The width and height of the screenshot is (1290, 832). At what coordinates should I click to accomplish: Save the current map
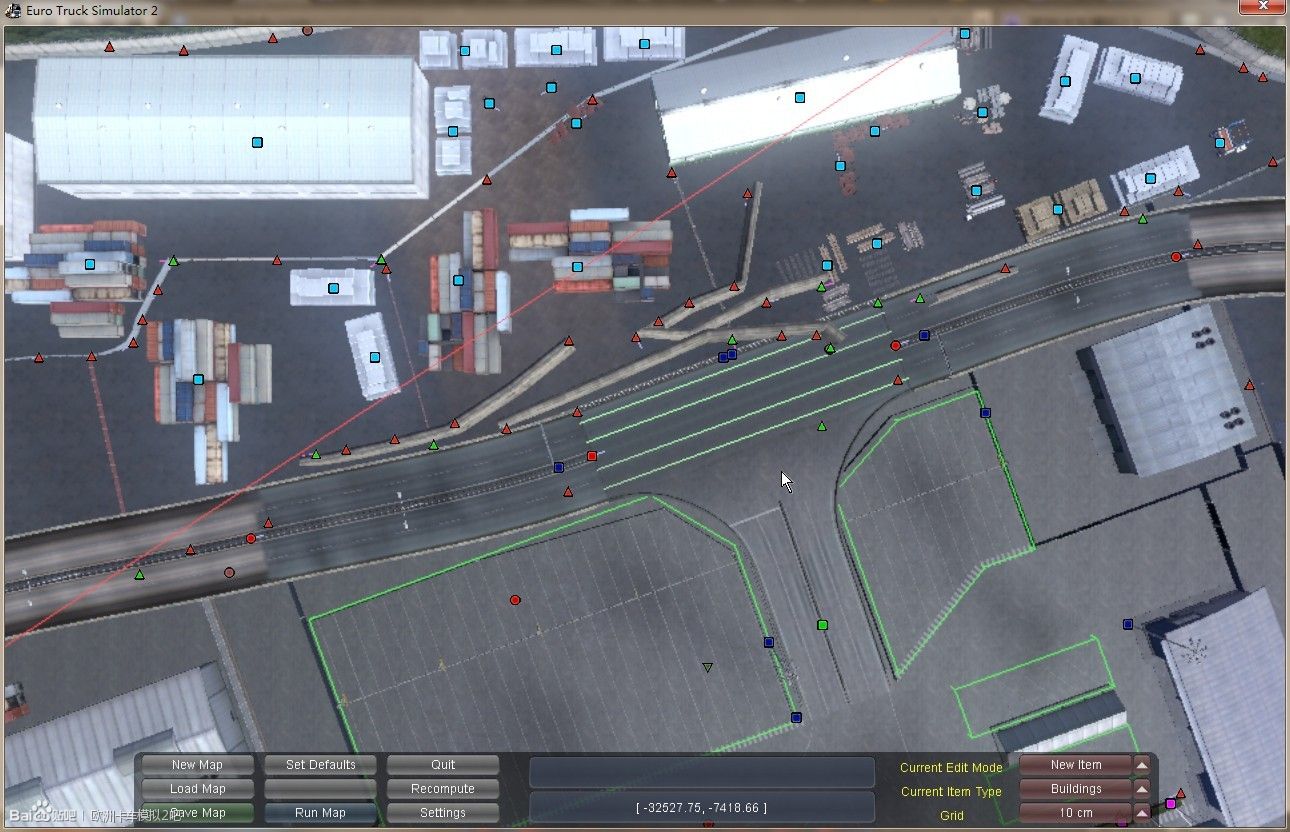coord(197,813)
